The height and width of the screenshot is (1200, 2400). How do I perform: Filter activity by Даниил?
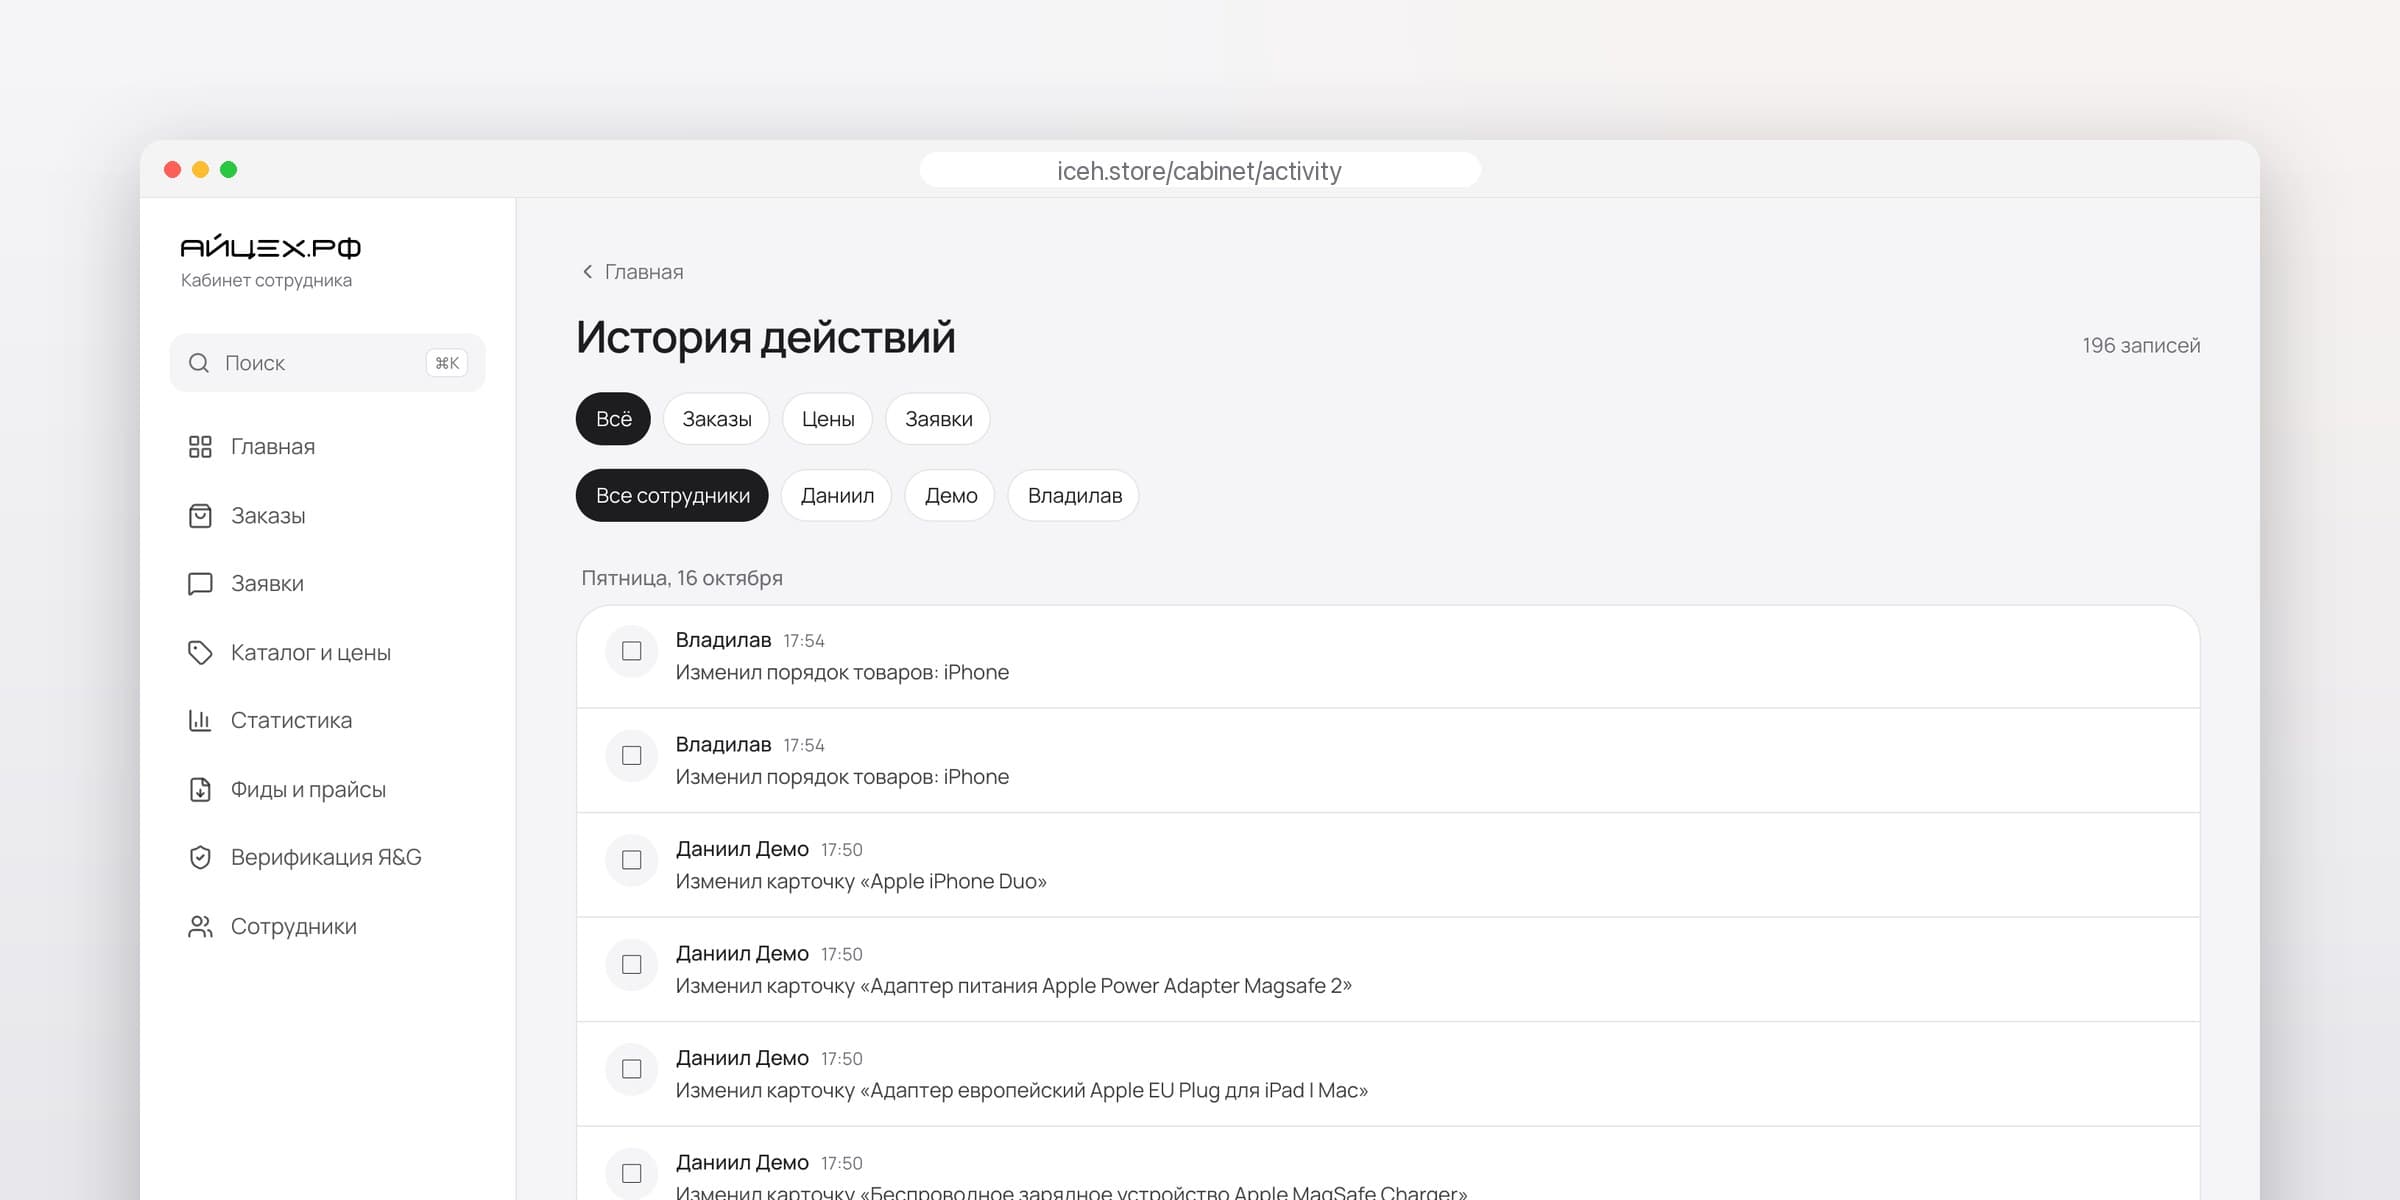coord(837,496)
